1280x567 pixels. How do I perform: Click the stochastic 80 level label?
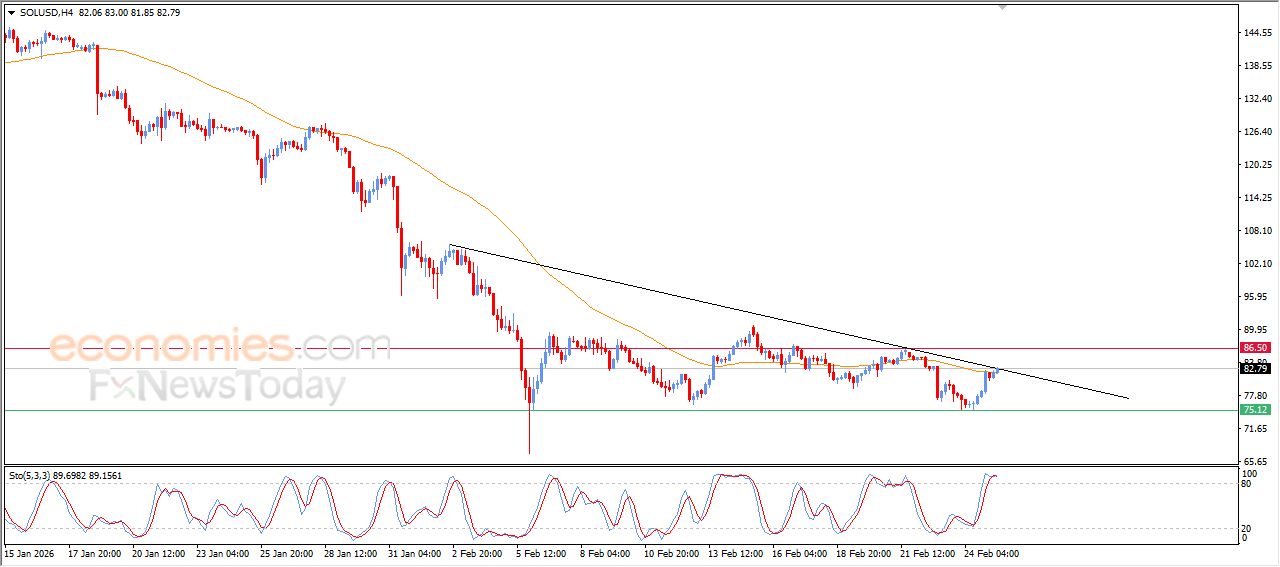(1246, 484)
